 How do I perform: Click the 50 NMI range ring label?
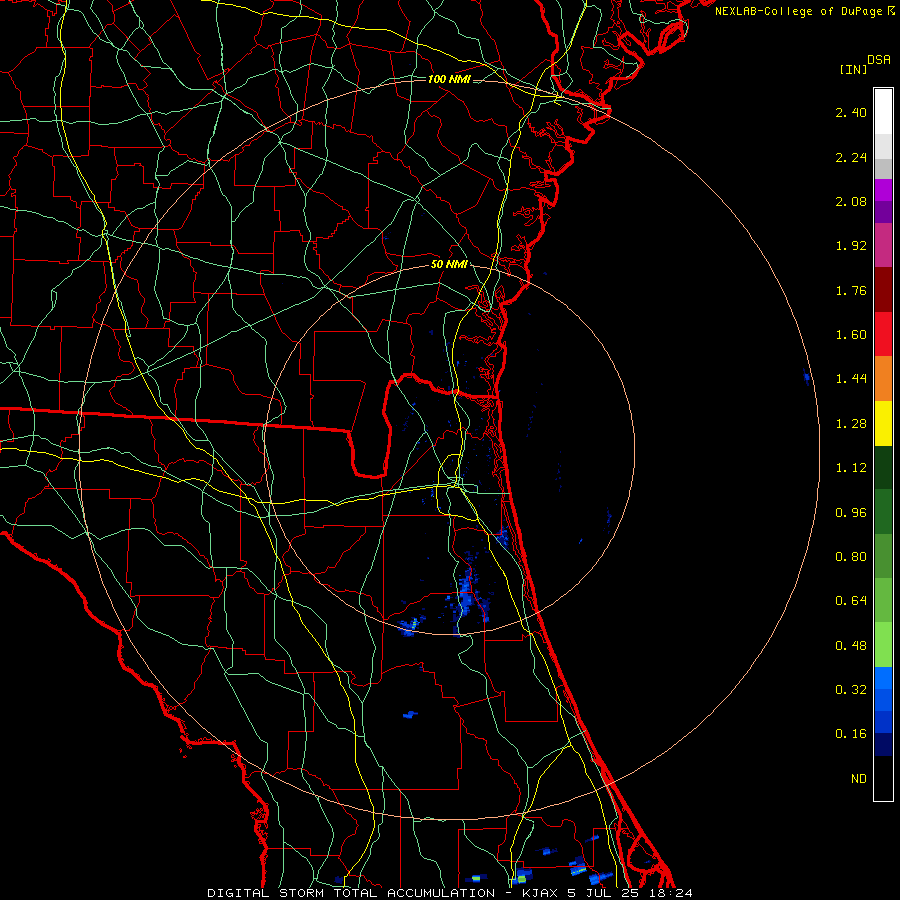tap(449, 265)
